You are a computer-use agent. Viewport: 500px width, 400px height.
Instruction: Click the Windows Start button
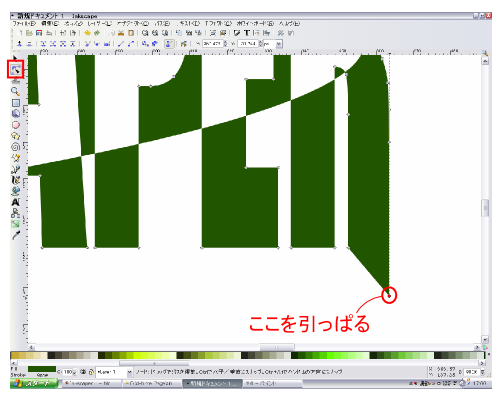tap(34, 383)
